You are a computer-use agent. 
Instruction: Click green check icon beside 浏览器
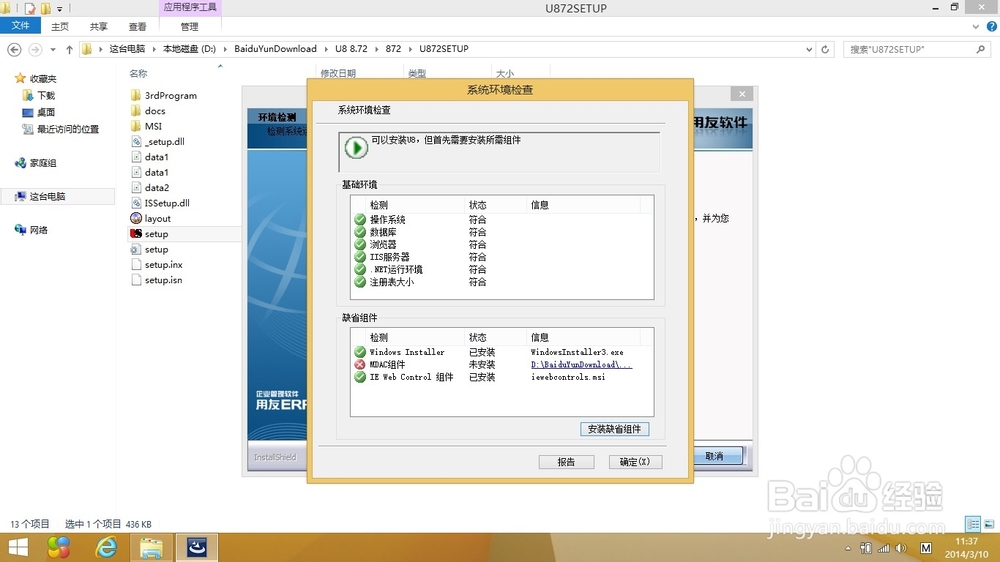coord(360,244)
